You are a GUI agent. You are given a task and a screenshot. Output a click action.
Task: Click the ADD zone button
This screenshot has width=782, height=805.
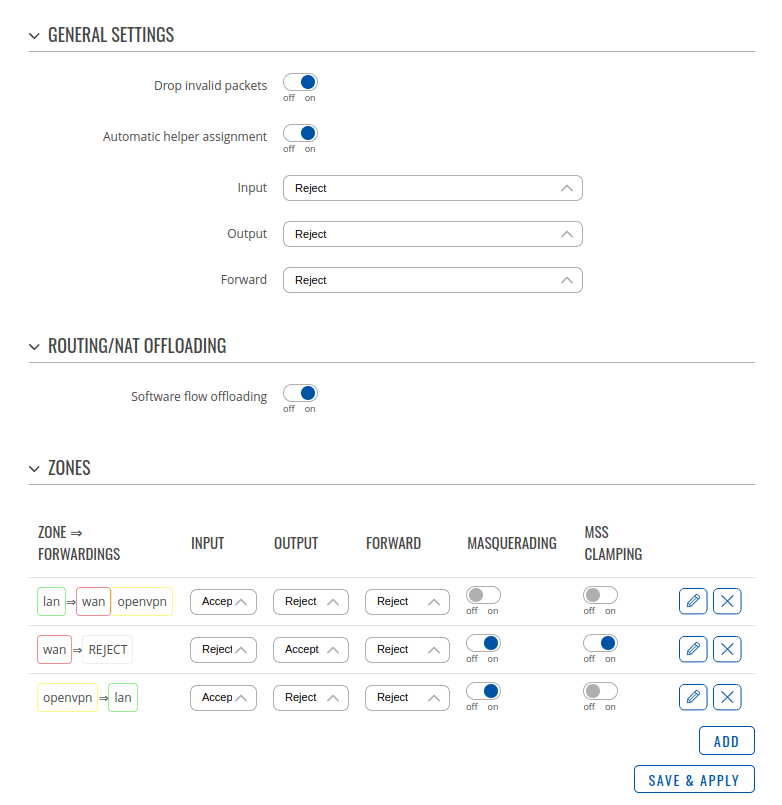point(727,741)
